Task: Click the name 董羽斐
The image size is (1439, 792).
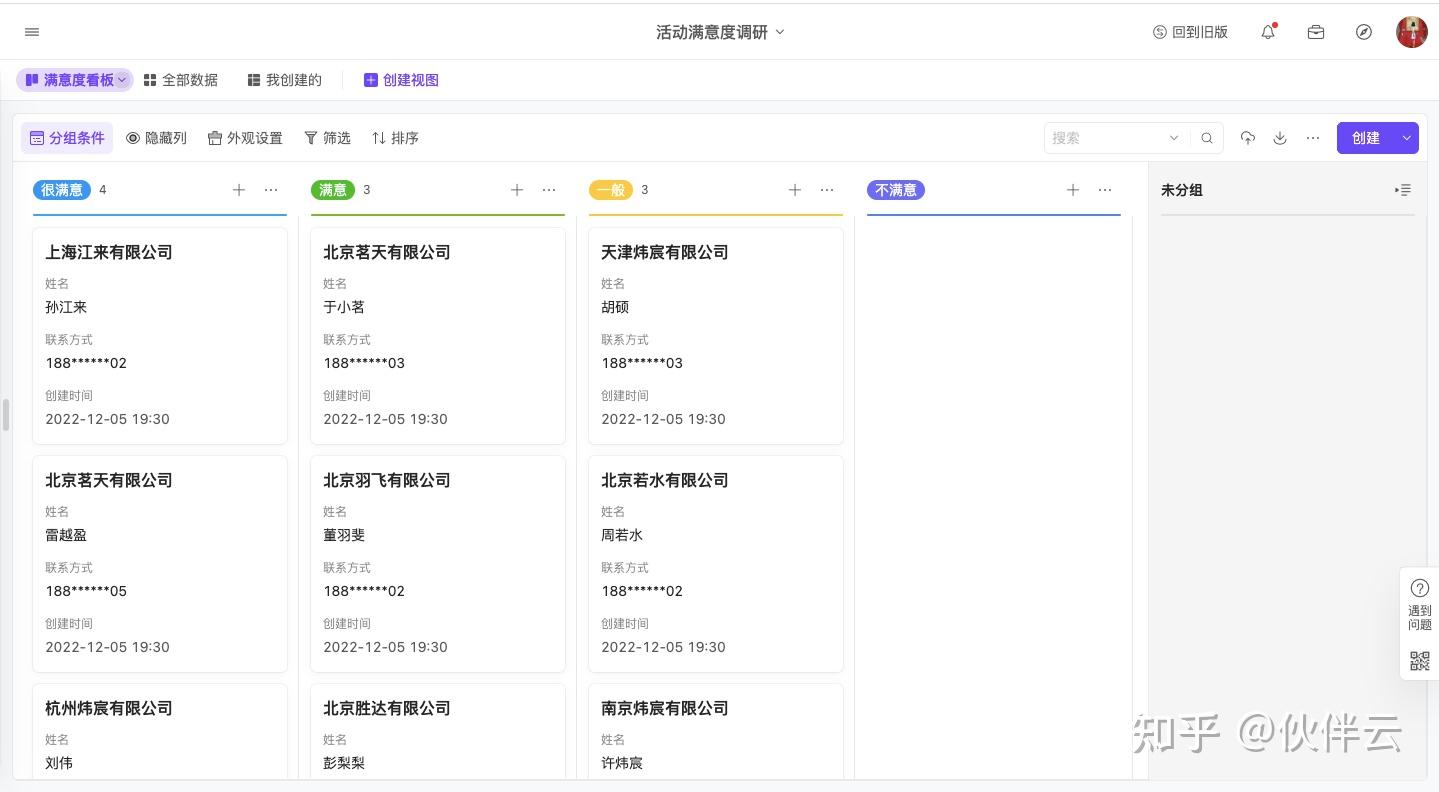Action: coord(344,535)
